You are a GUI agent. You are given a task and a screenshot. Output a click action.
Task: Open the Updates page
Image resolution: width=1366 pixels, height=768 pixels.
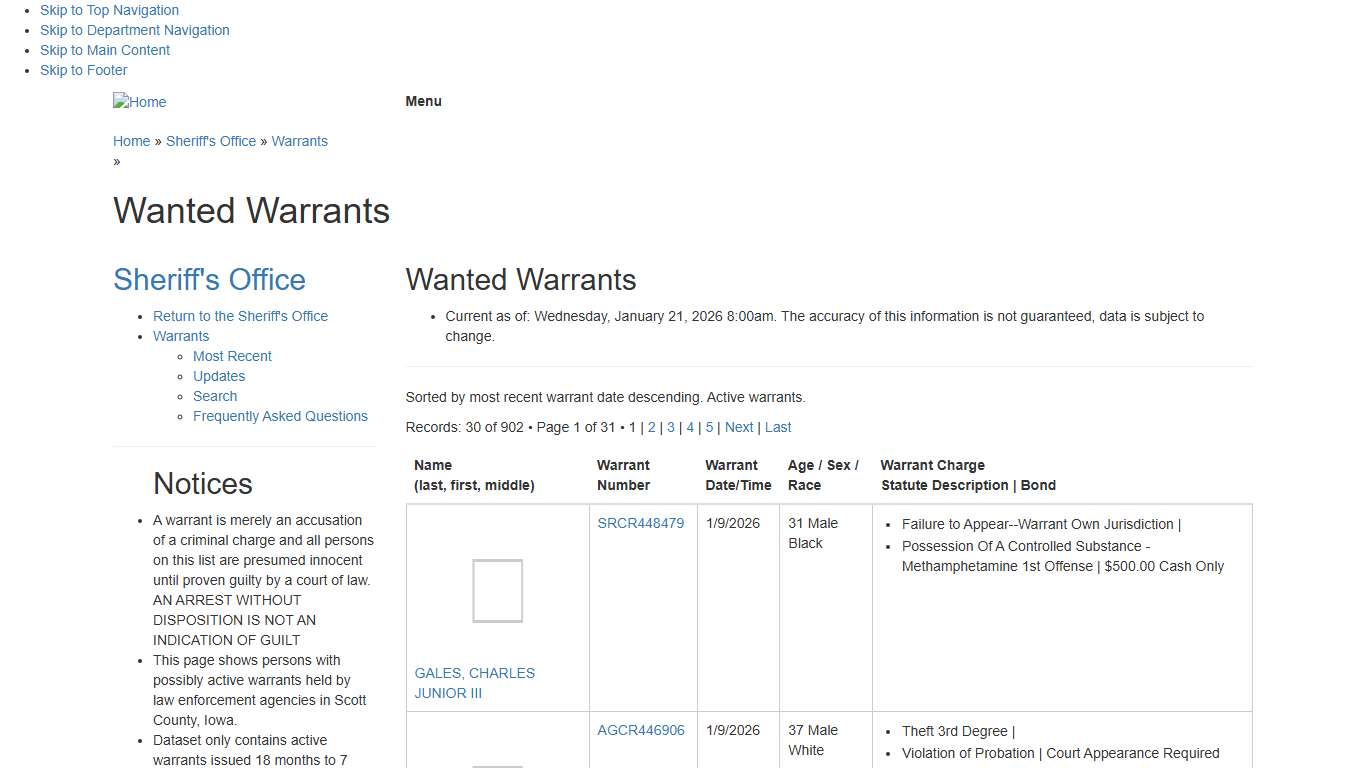[219, 376]
